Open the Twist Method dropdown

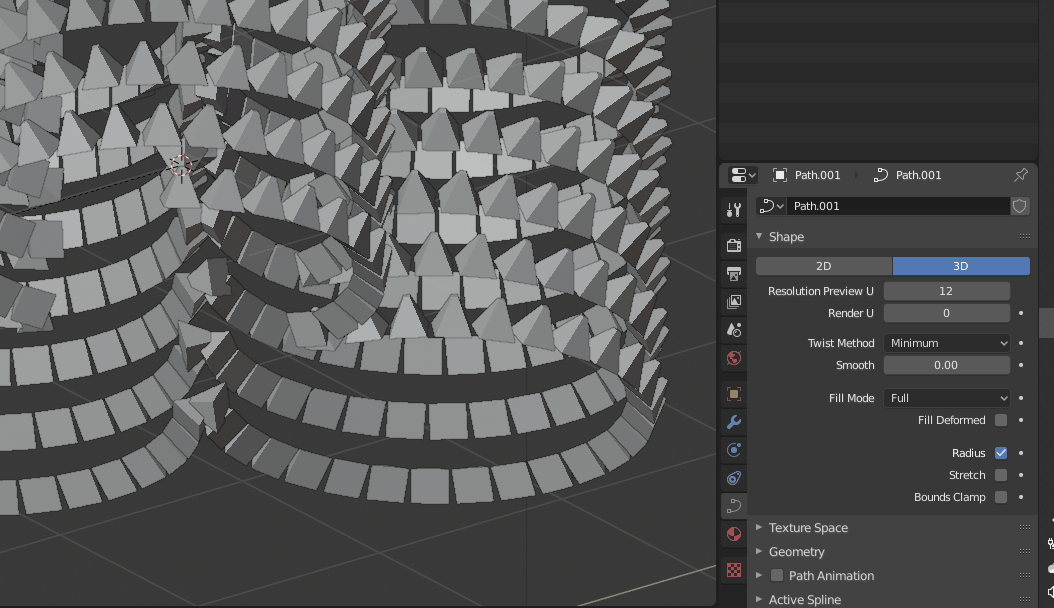(x=946, y=343)
